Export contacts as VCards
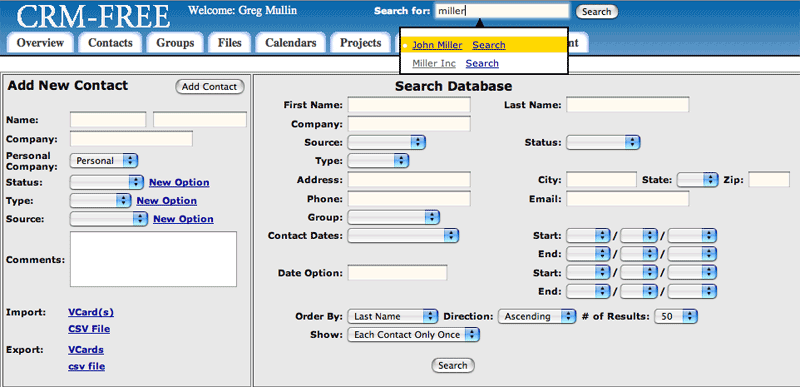Image resolution: width=800 pixels, height=387 pixels. pyautogui.click(x=86, y=350)
